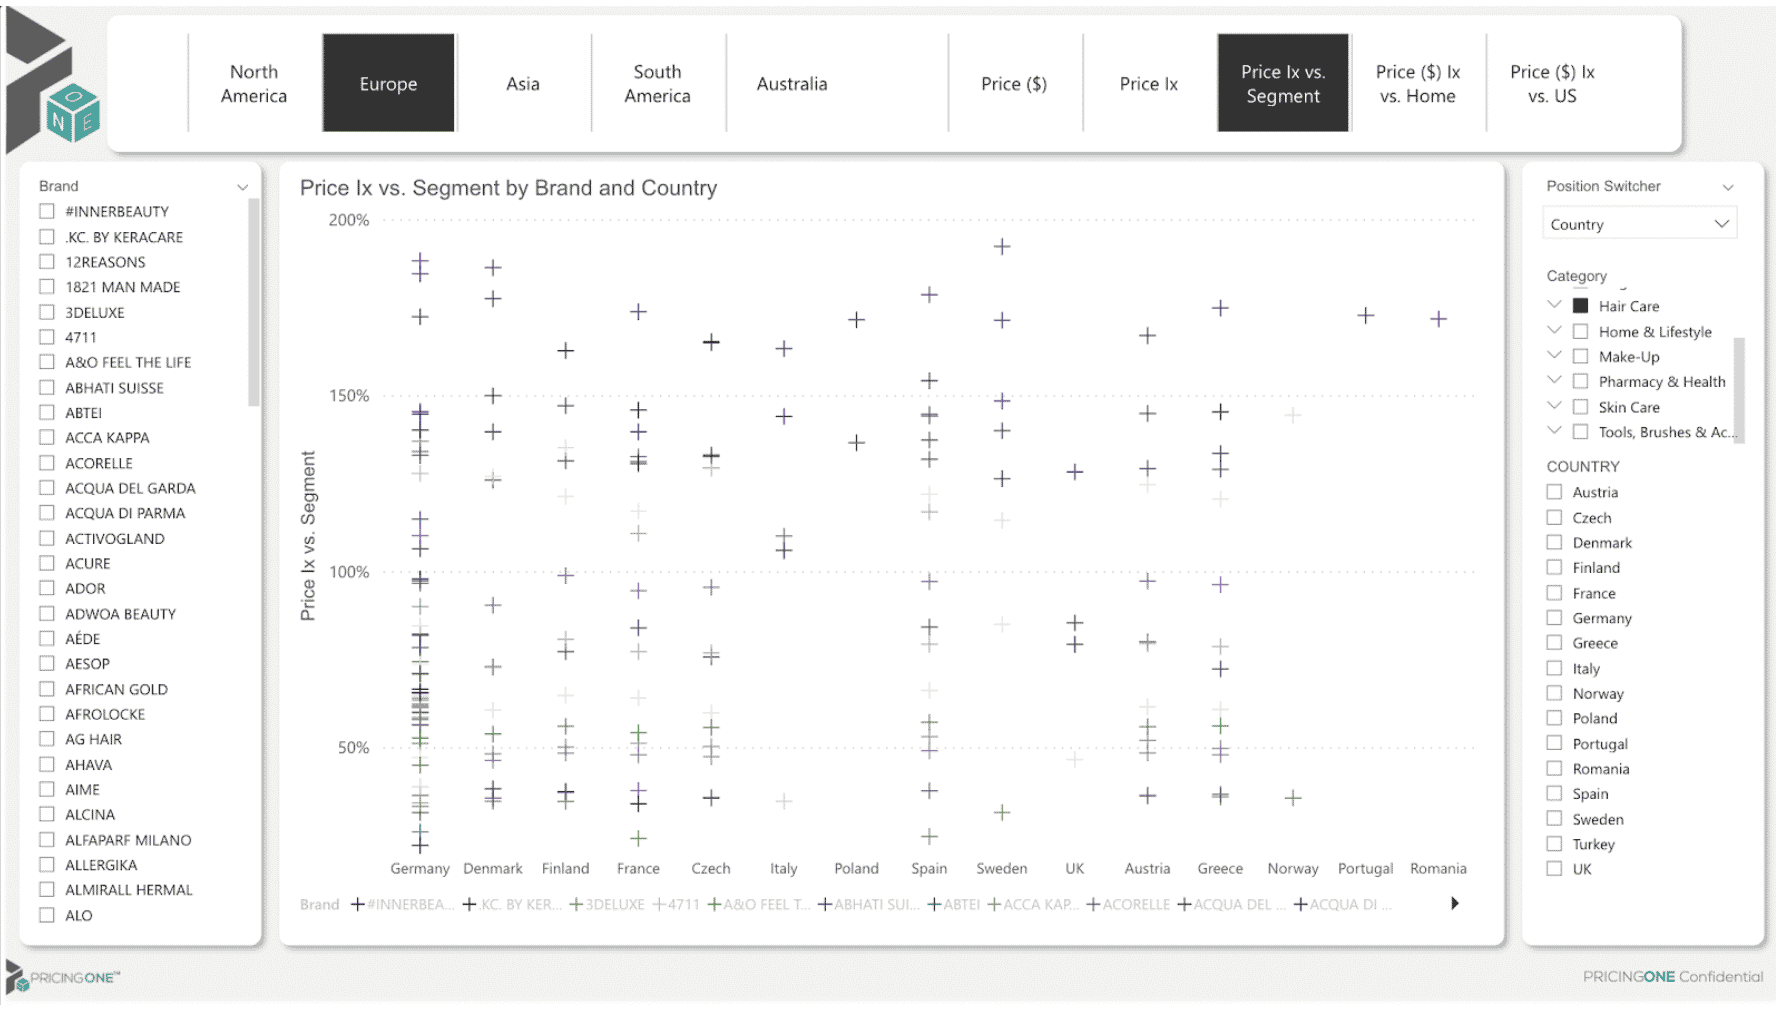The image size is (1776, 1012).
Task: Click the ACORELLE legend marker
Action: pyautogui.click(x=1093, y=904)
